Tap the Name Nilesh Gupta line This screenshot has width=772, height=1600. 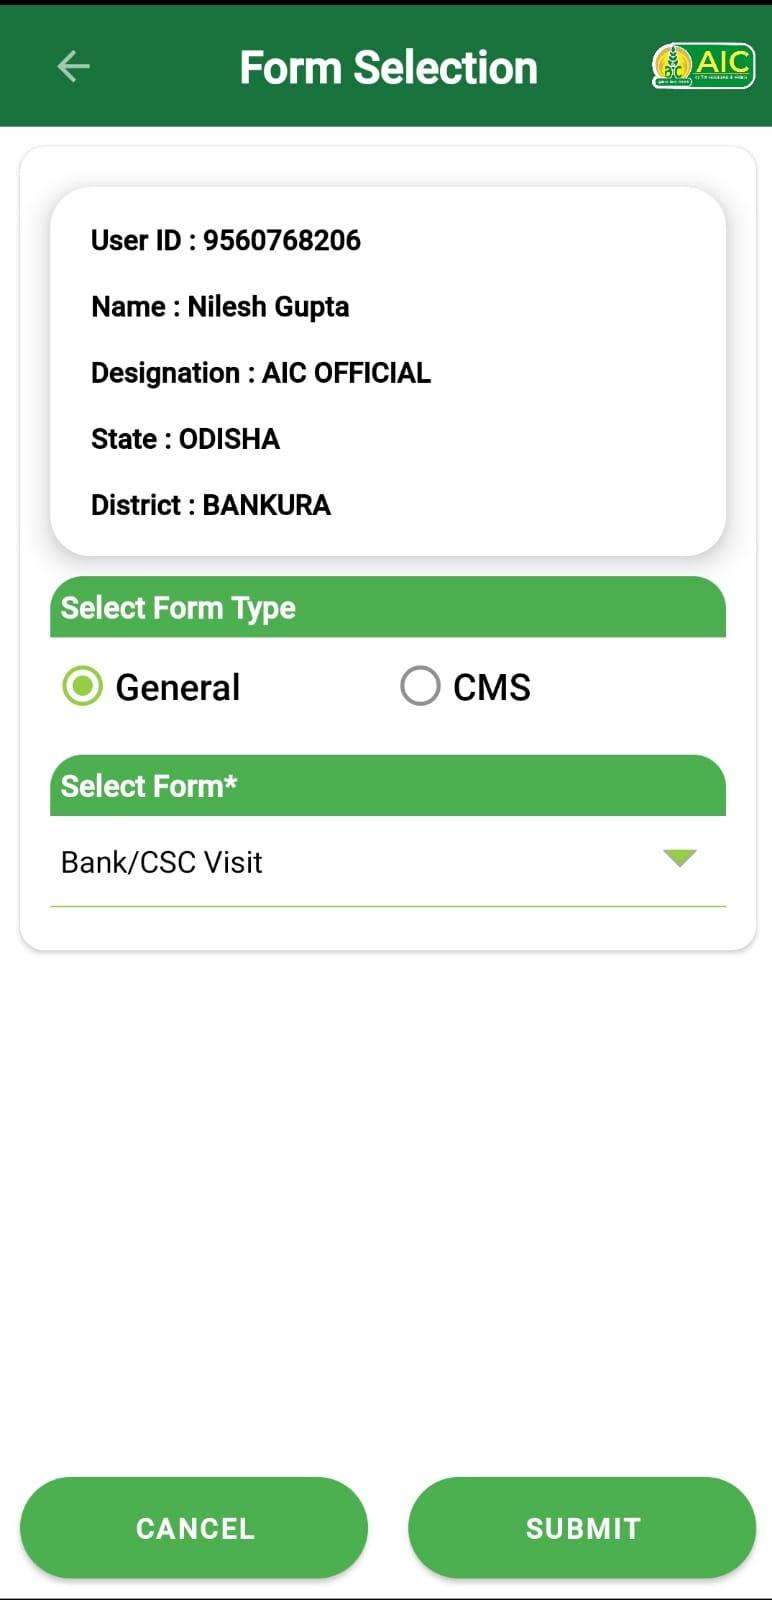click(220, 307)
